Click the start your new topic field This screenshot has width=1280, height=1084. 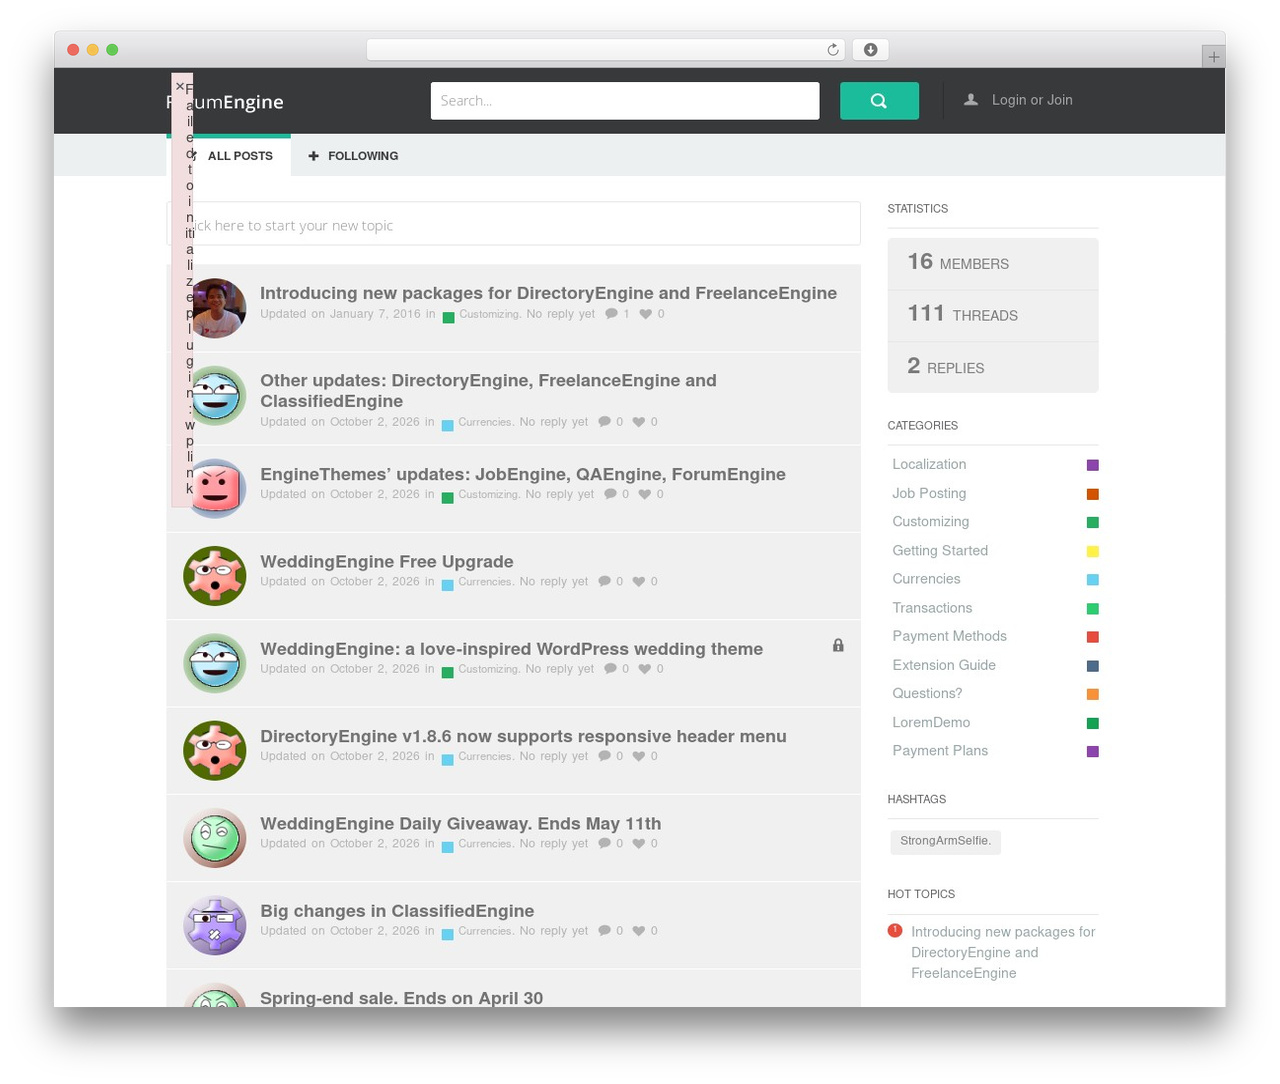click(x=513, y=224)
